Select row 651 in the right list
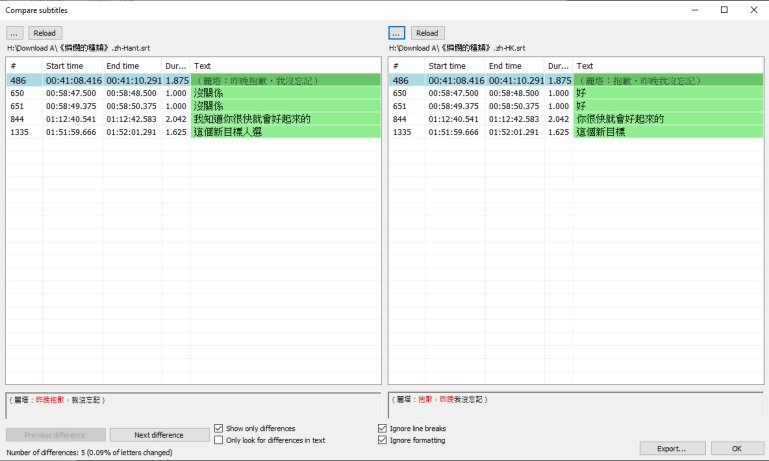Image resolution: width=769 pixels, height=461 pixels. 576,106
